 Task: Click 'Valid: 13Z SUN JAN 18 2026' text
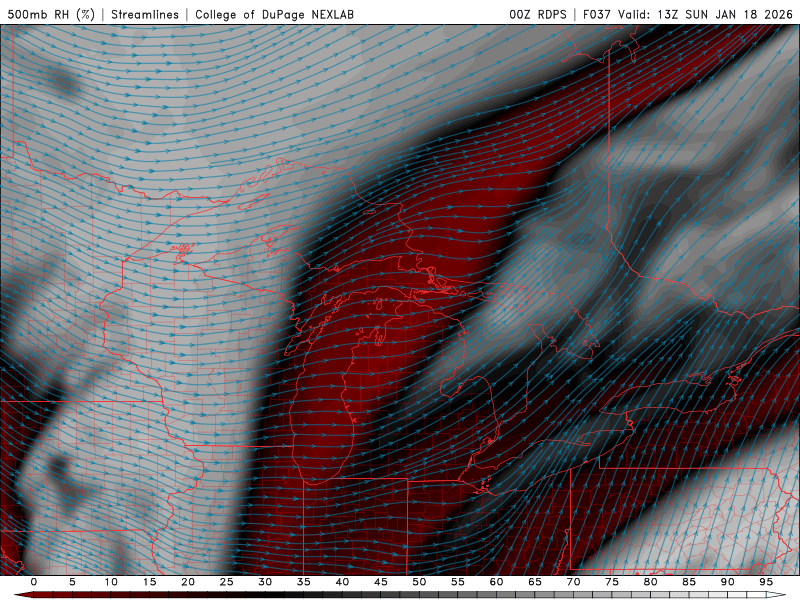click(706, 14)
